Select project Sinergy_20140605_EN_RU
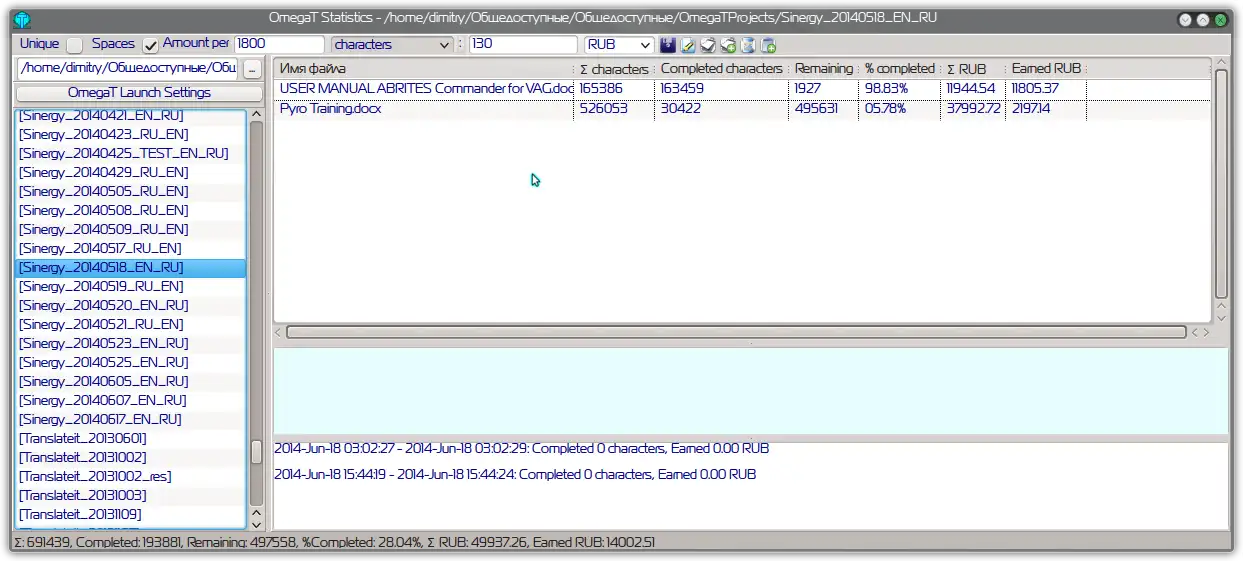 coord(131,381)
